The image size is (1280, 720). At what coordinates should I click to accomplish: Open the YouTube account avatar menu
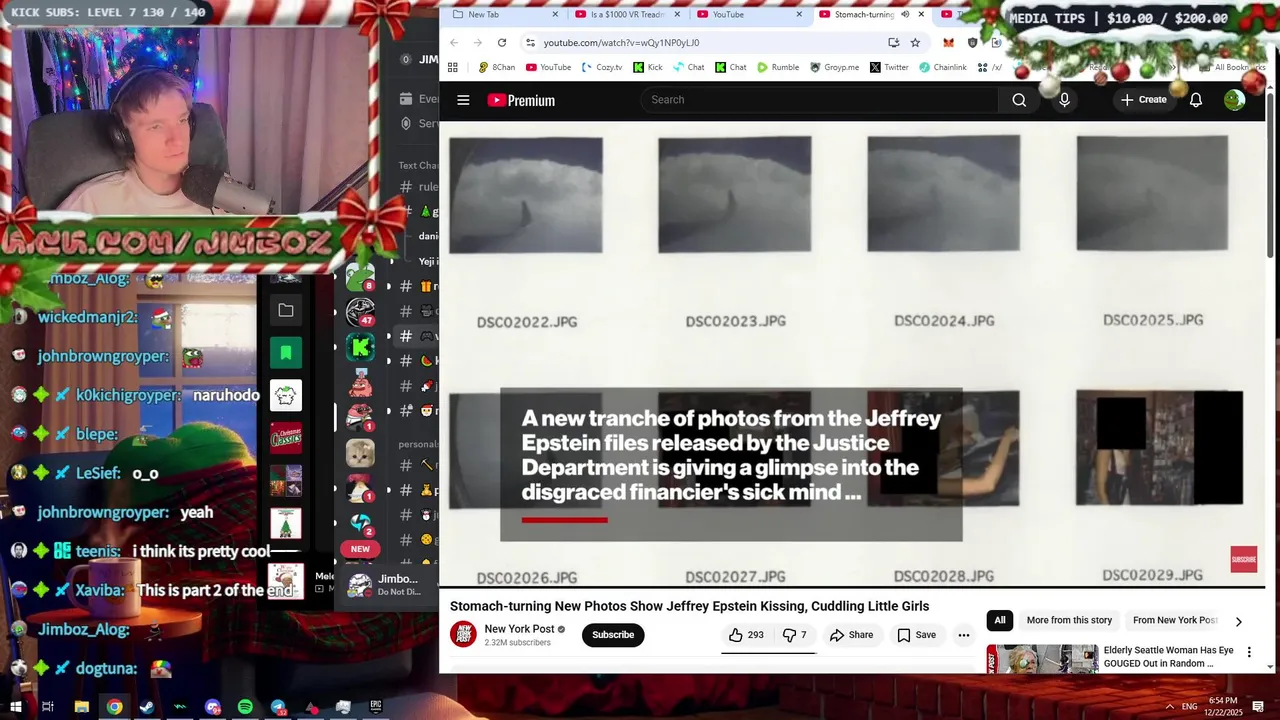point(1234,100)
